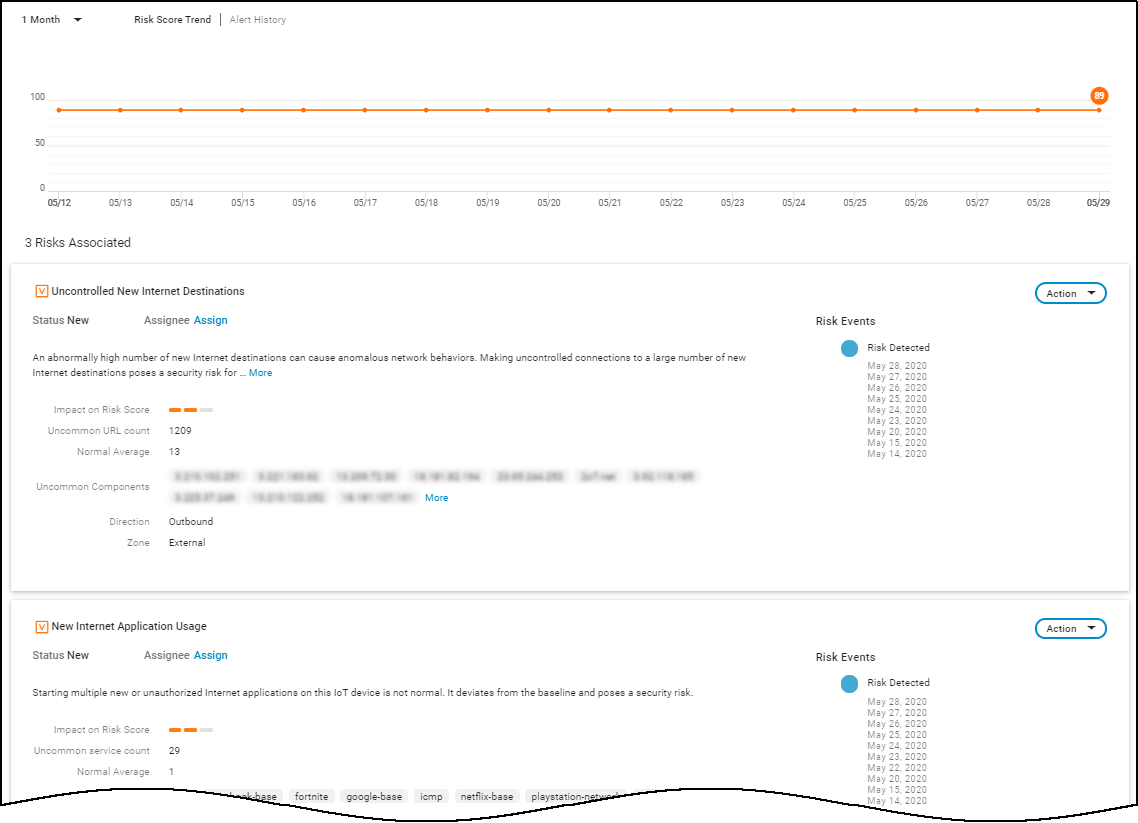Click the Impact on Risk Score bar for New Internet Application Usage
The width and height of the screenshot is (1138, 823).
coord(191,730)
